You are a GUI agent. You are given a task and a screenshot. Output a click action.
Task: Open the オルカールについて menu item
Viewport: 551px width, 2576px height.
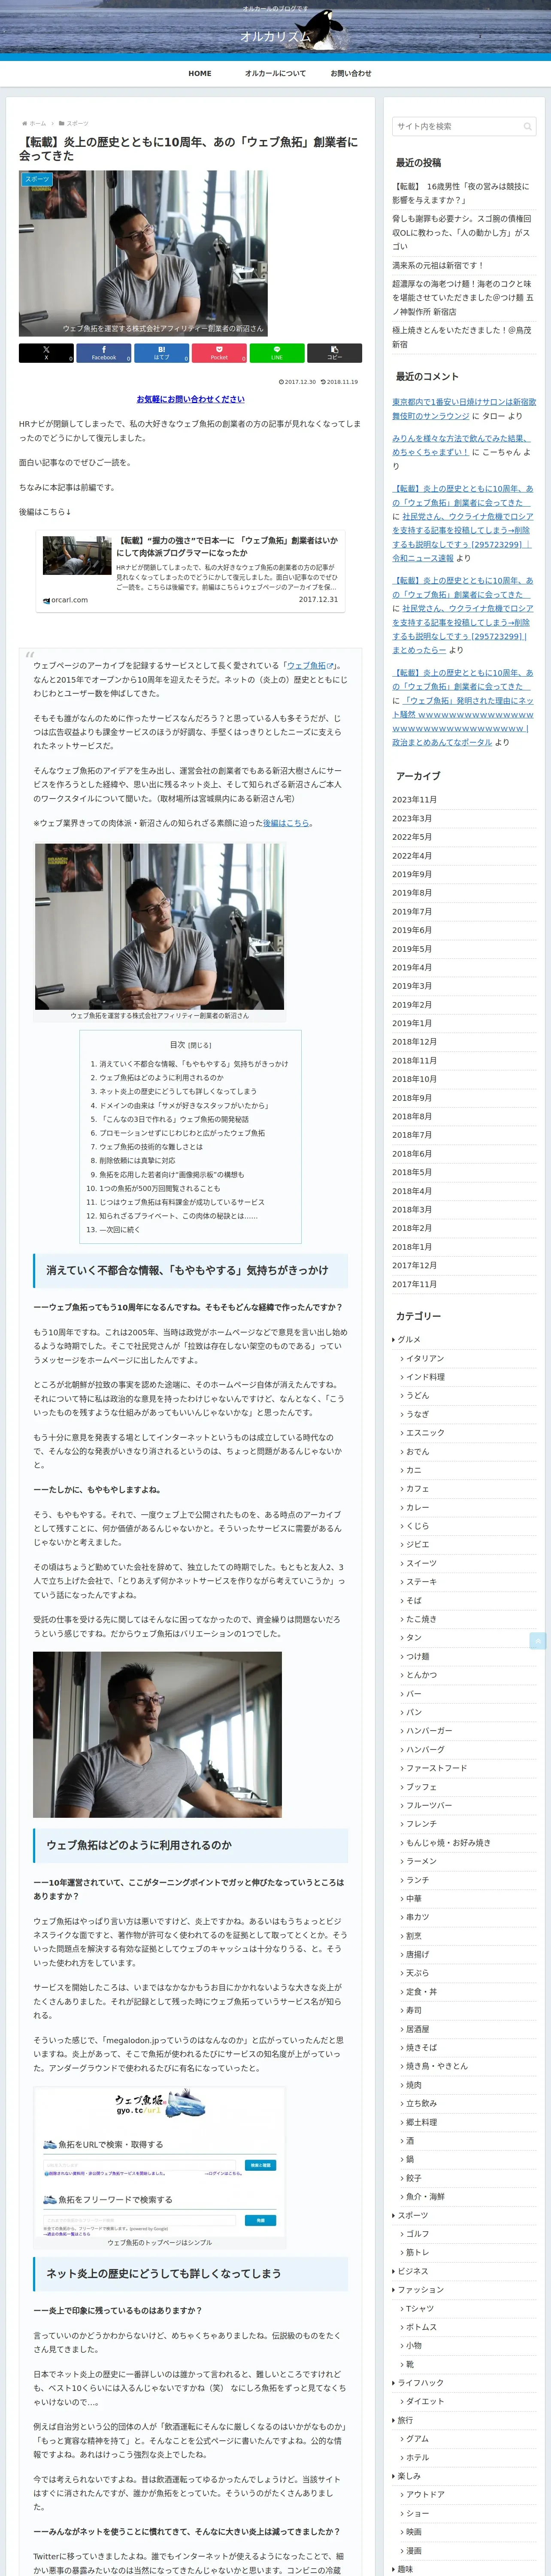point(275,73)
